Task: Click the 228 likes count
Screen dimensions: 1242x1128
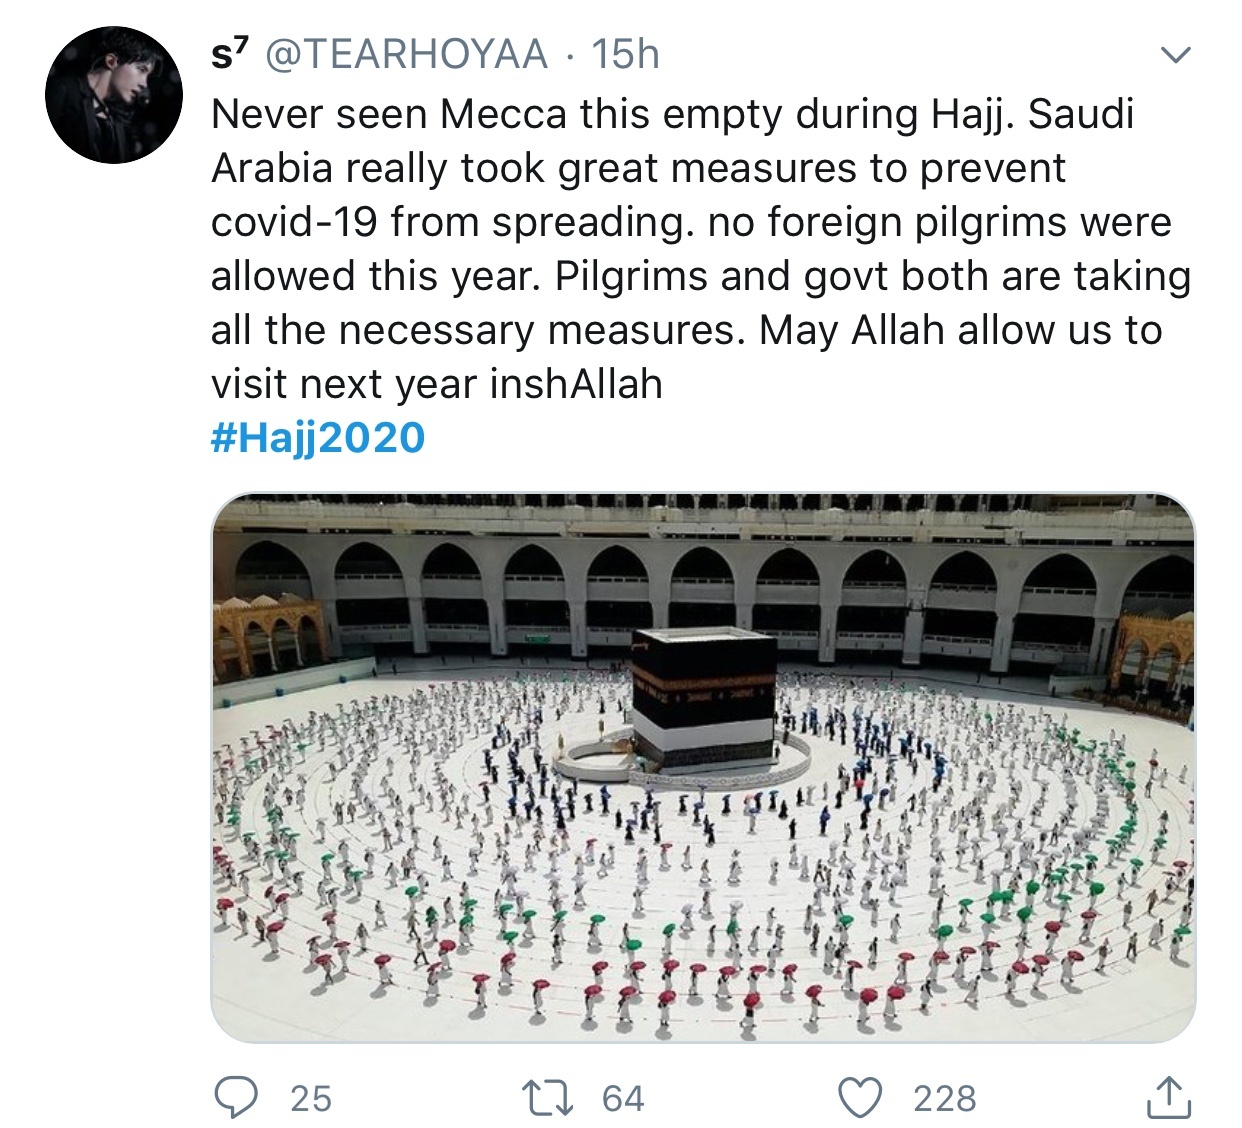Action: 944,1098
